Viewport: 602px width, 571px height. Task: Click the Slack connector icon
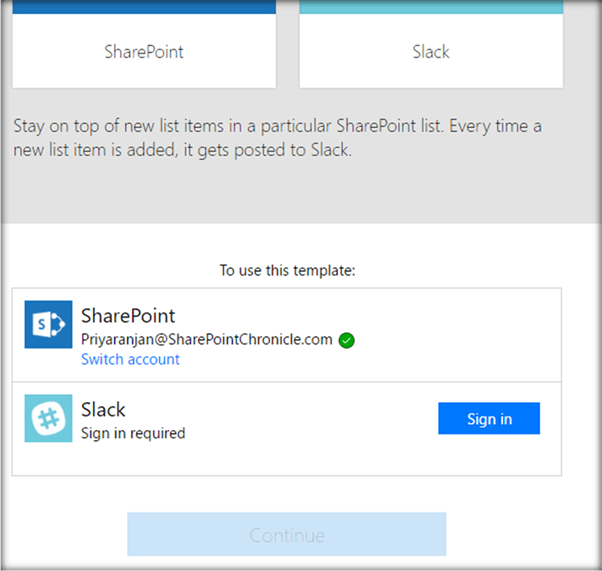click(x=48, y=418)
